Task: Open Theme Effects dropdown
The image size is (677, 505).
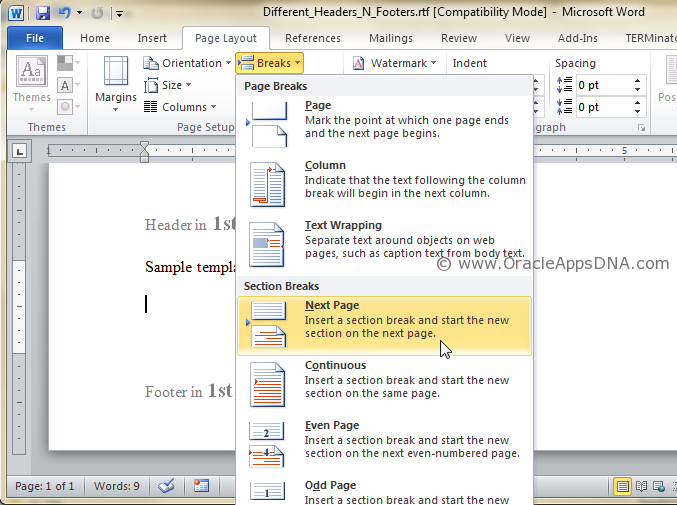Action: tap(69, 106)
